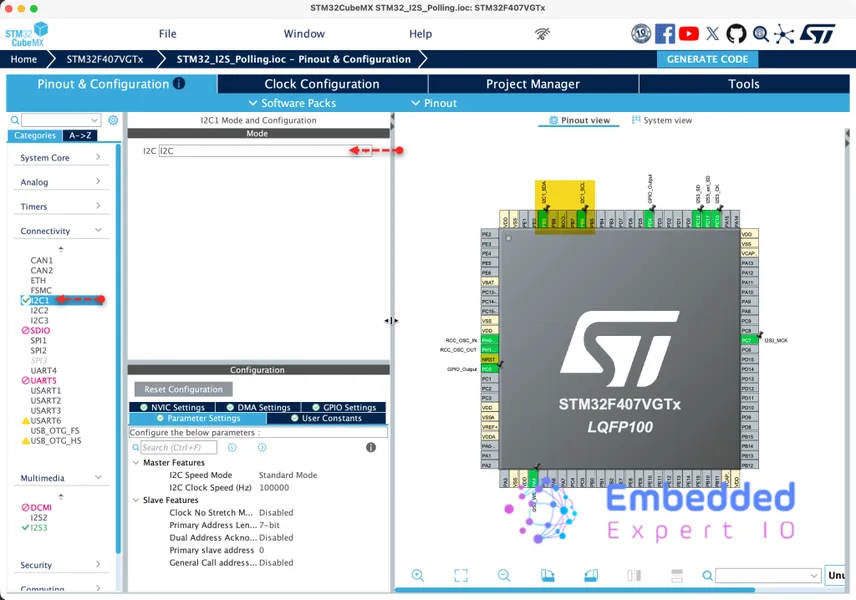Image resolution: width=856 pixels, height=600 pixels.
Task: Switch to Clock Configuration tab
Action: [x=322, y=84]
